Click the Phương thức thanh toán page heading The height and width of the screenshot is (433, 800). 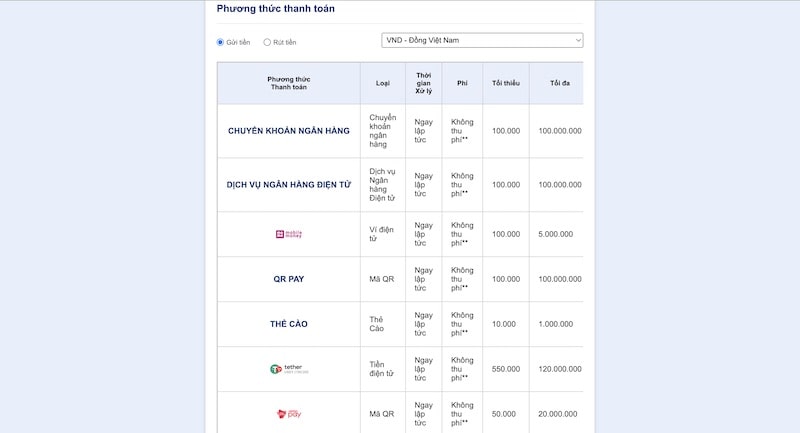click(276, 9)
